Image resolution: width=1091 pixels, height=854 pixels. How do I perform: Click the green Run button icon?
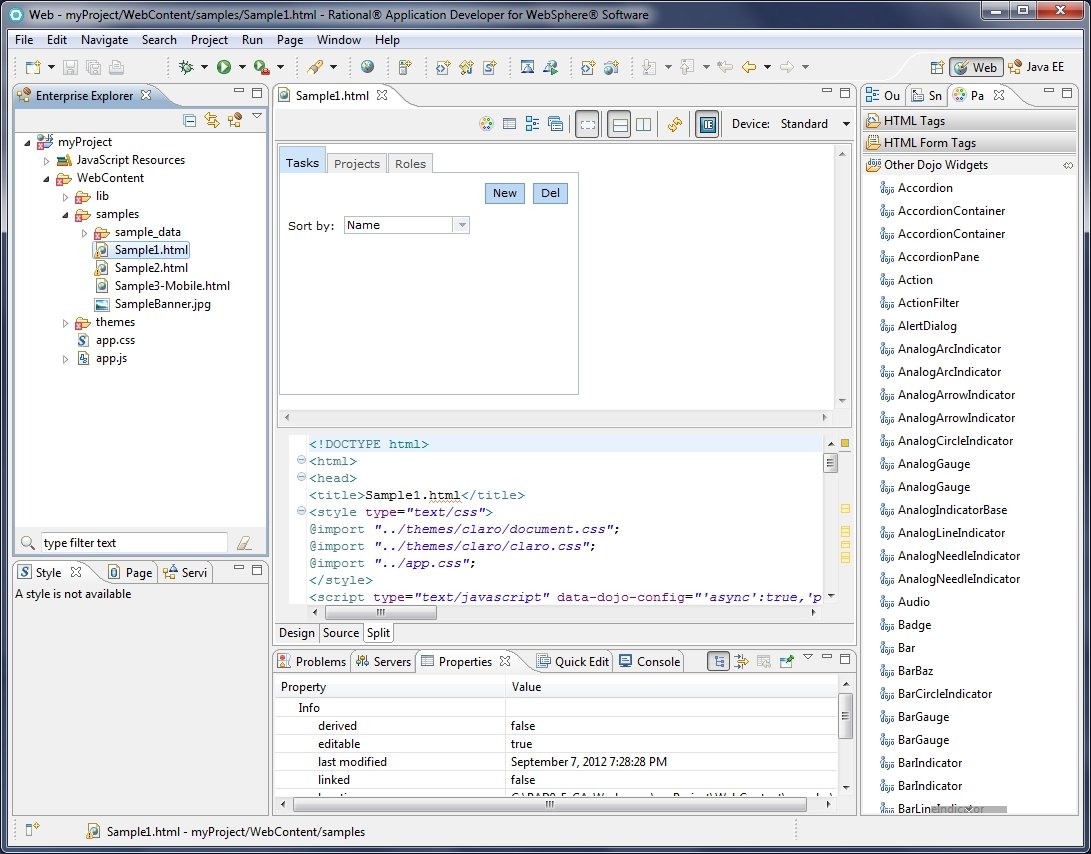point(223,67)
